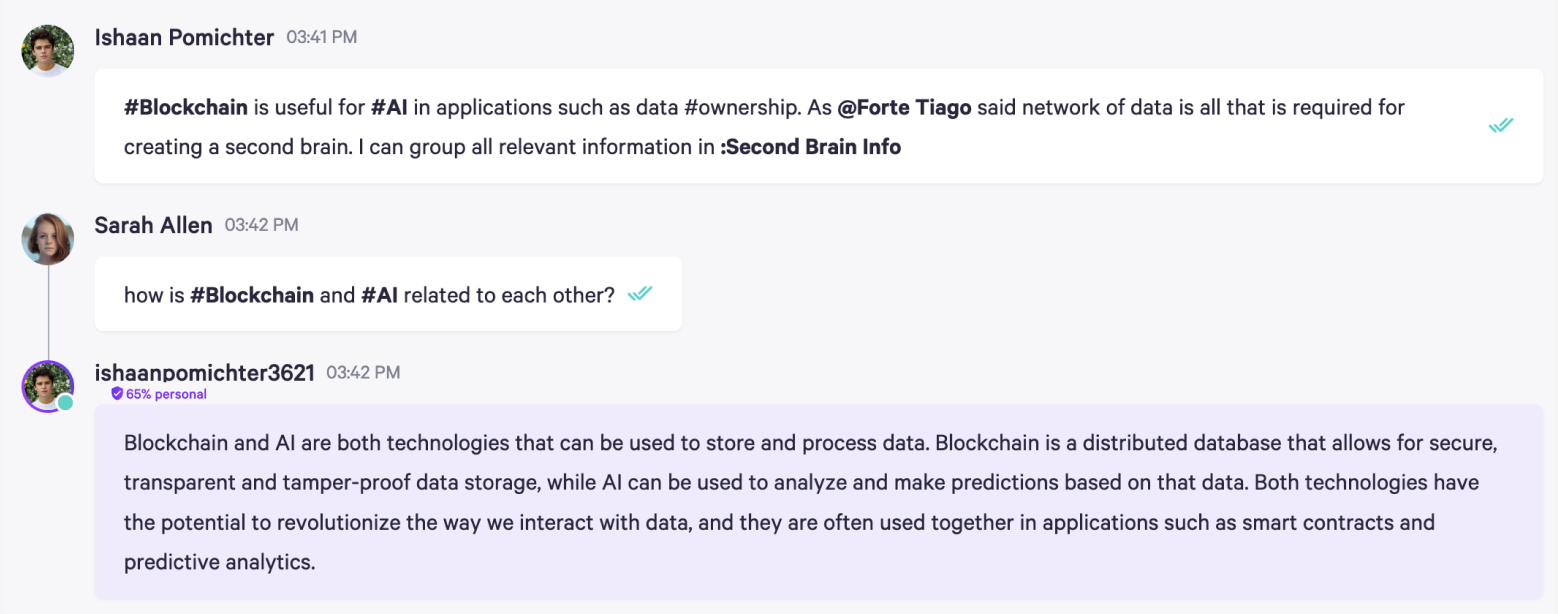Click the Ishaan Pomichter sender name

click(x=184, y=37)
